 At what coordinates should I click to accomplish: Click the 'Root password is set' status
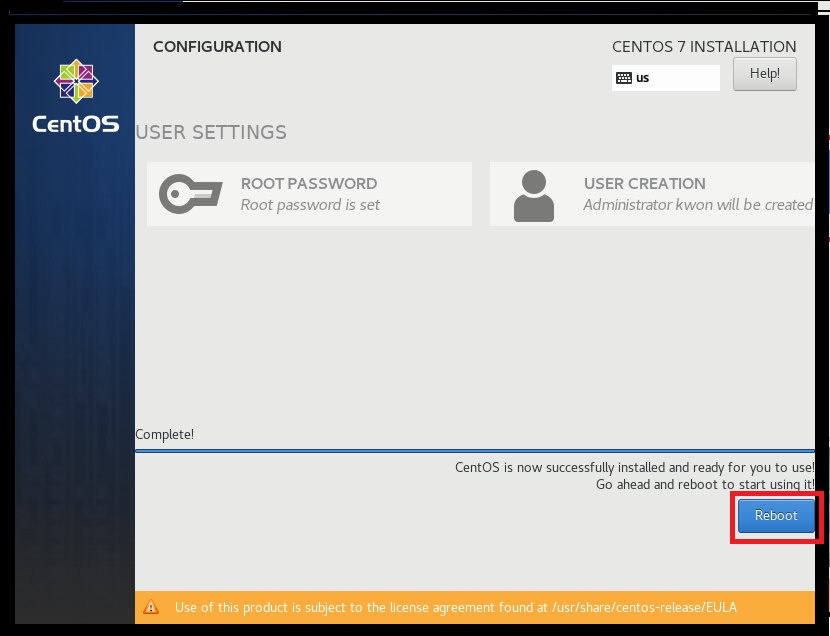coord(310,205)
